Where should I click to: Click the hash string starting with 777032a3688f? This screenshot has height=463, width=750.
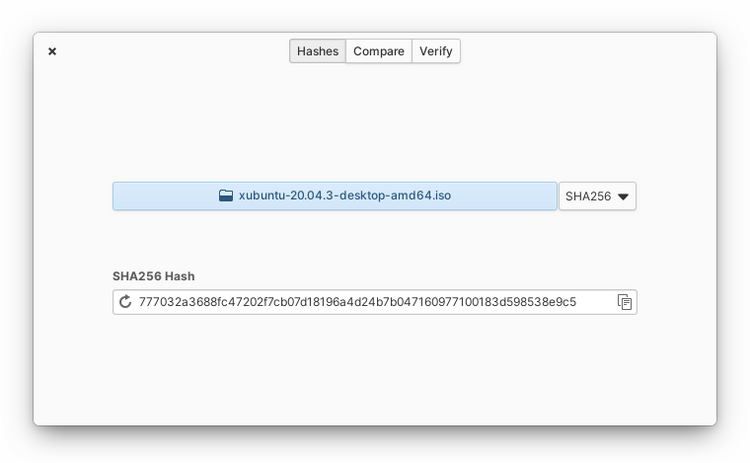coord(357,302)
